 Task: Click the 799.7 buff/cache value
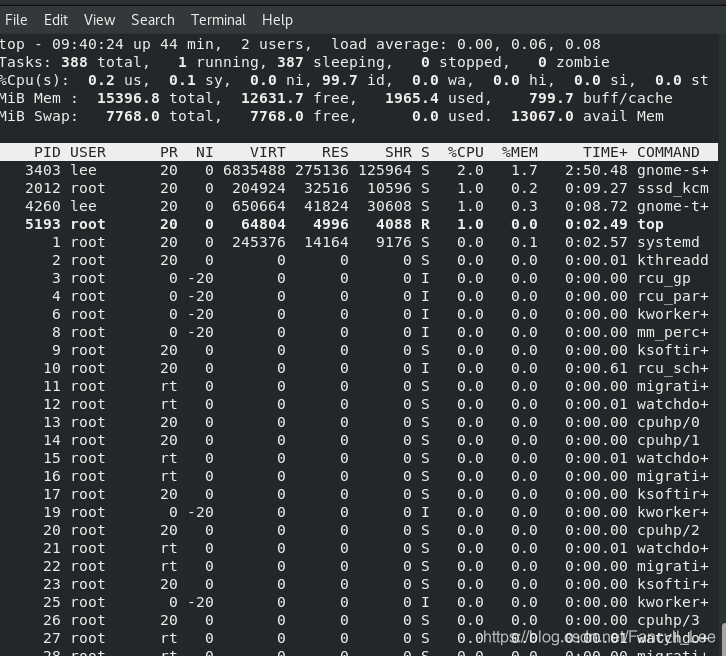click(551, 99)
